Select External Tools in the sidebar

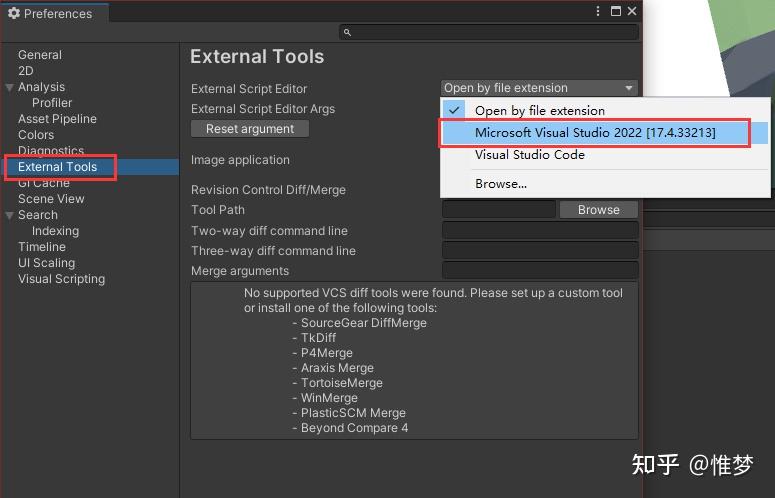point(57,167)
